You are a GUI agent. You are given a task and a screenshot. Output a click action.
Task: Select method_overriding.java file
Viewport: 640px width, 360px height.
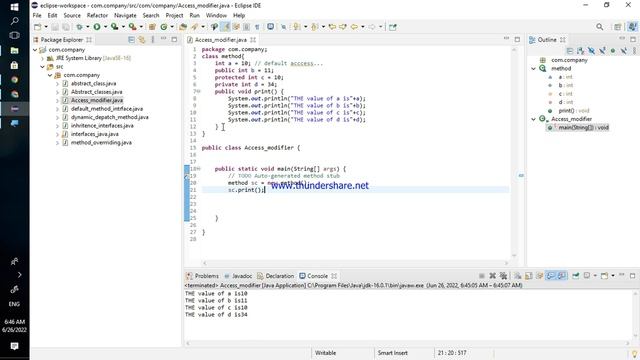click(101, 142)
